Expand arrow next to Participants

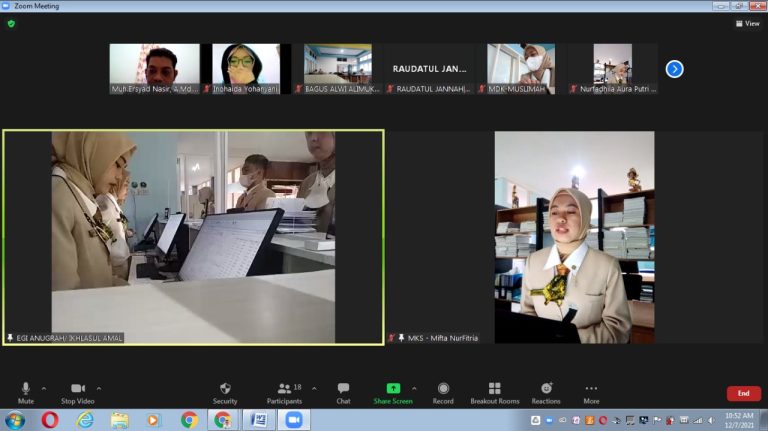(x=314, y=388)
